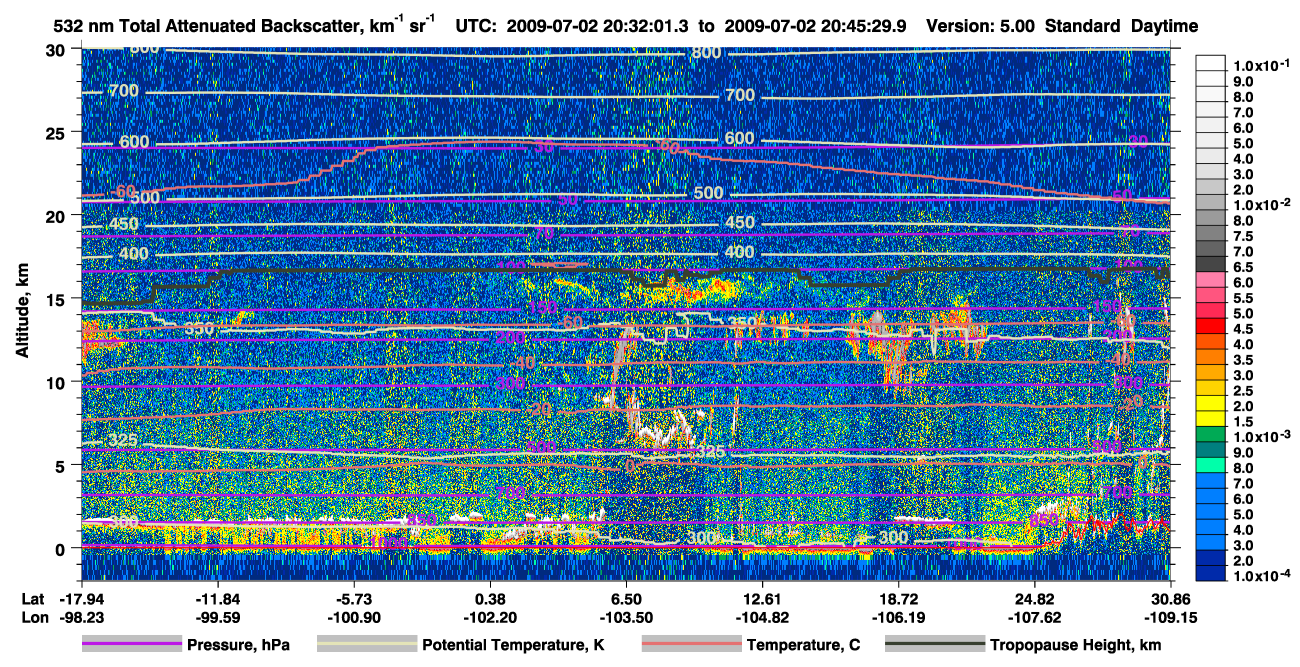Click the "Tropopause Height, km" legend label
The width and height of the screenshot is (1300, 667).
(1075, 645)
